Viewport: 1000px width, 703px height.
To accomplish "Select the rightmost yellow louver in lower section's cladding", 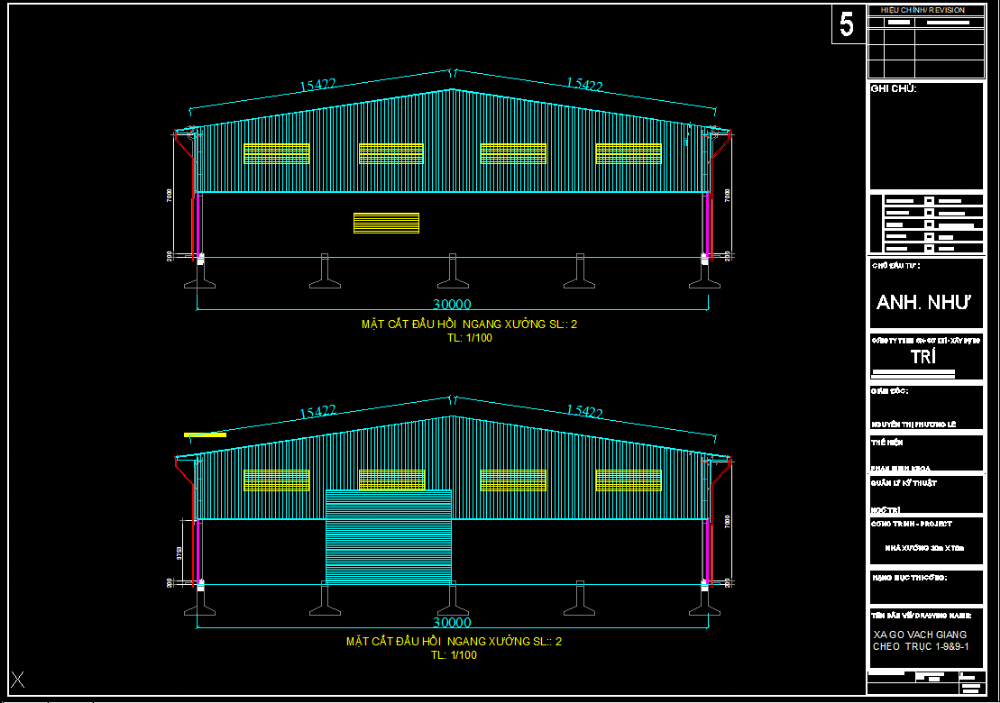I will (629, 480).
